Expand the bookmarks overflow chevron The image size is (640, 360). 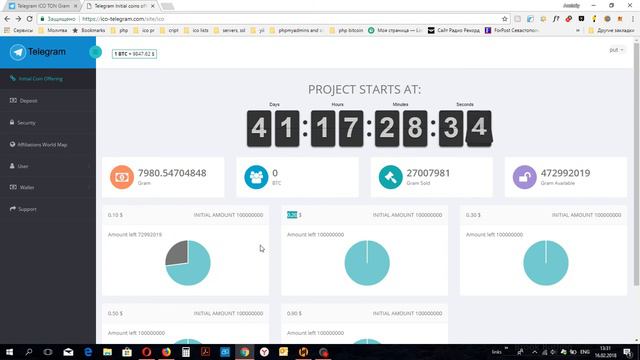(578, 30)
